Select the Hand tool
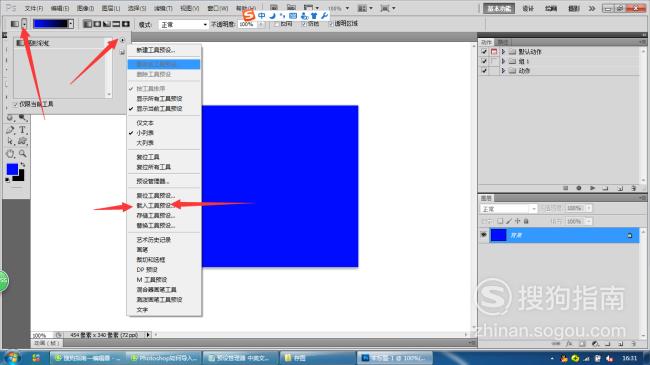The height and width of the screenshot is (365, 650). click(x=10, y=153)
